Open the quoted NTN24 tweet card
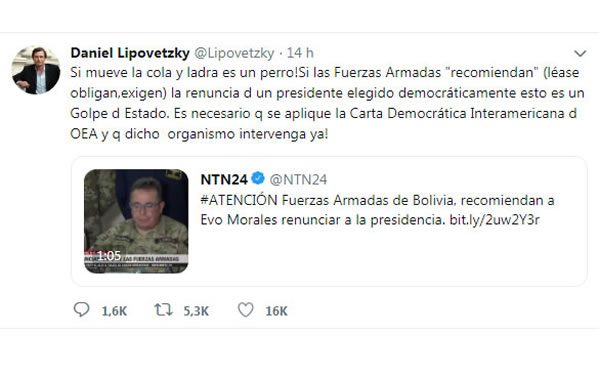 pyautogui.click(x=329, y=221)
